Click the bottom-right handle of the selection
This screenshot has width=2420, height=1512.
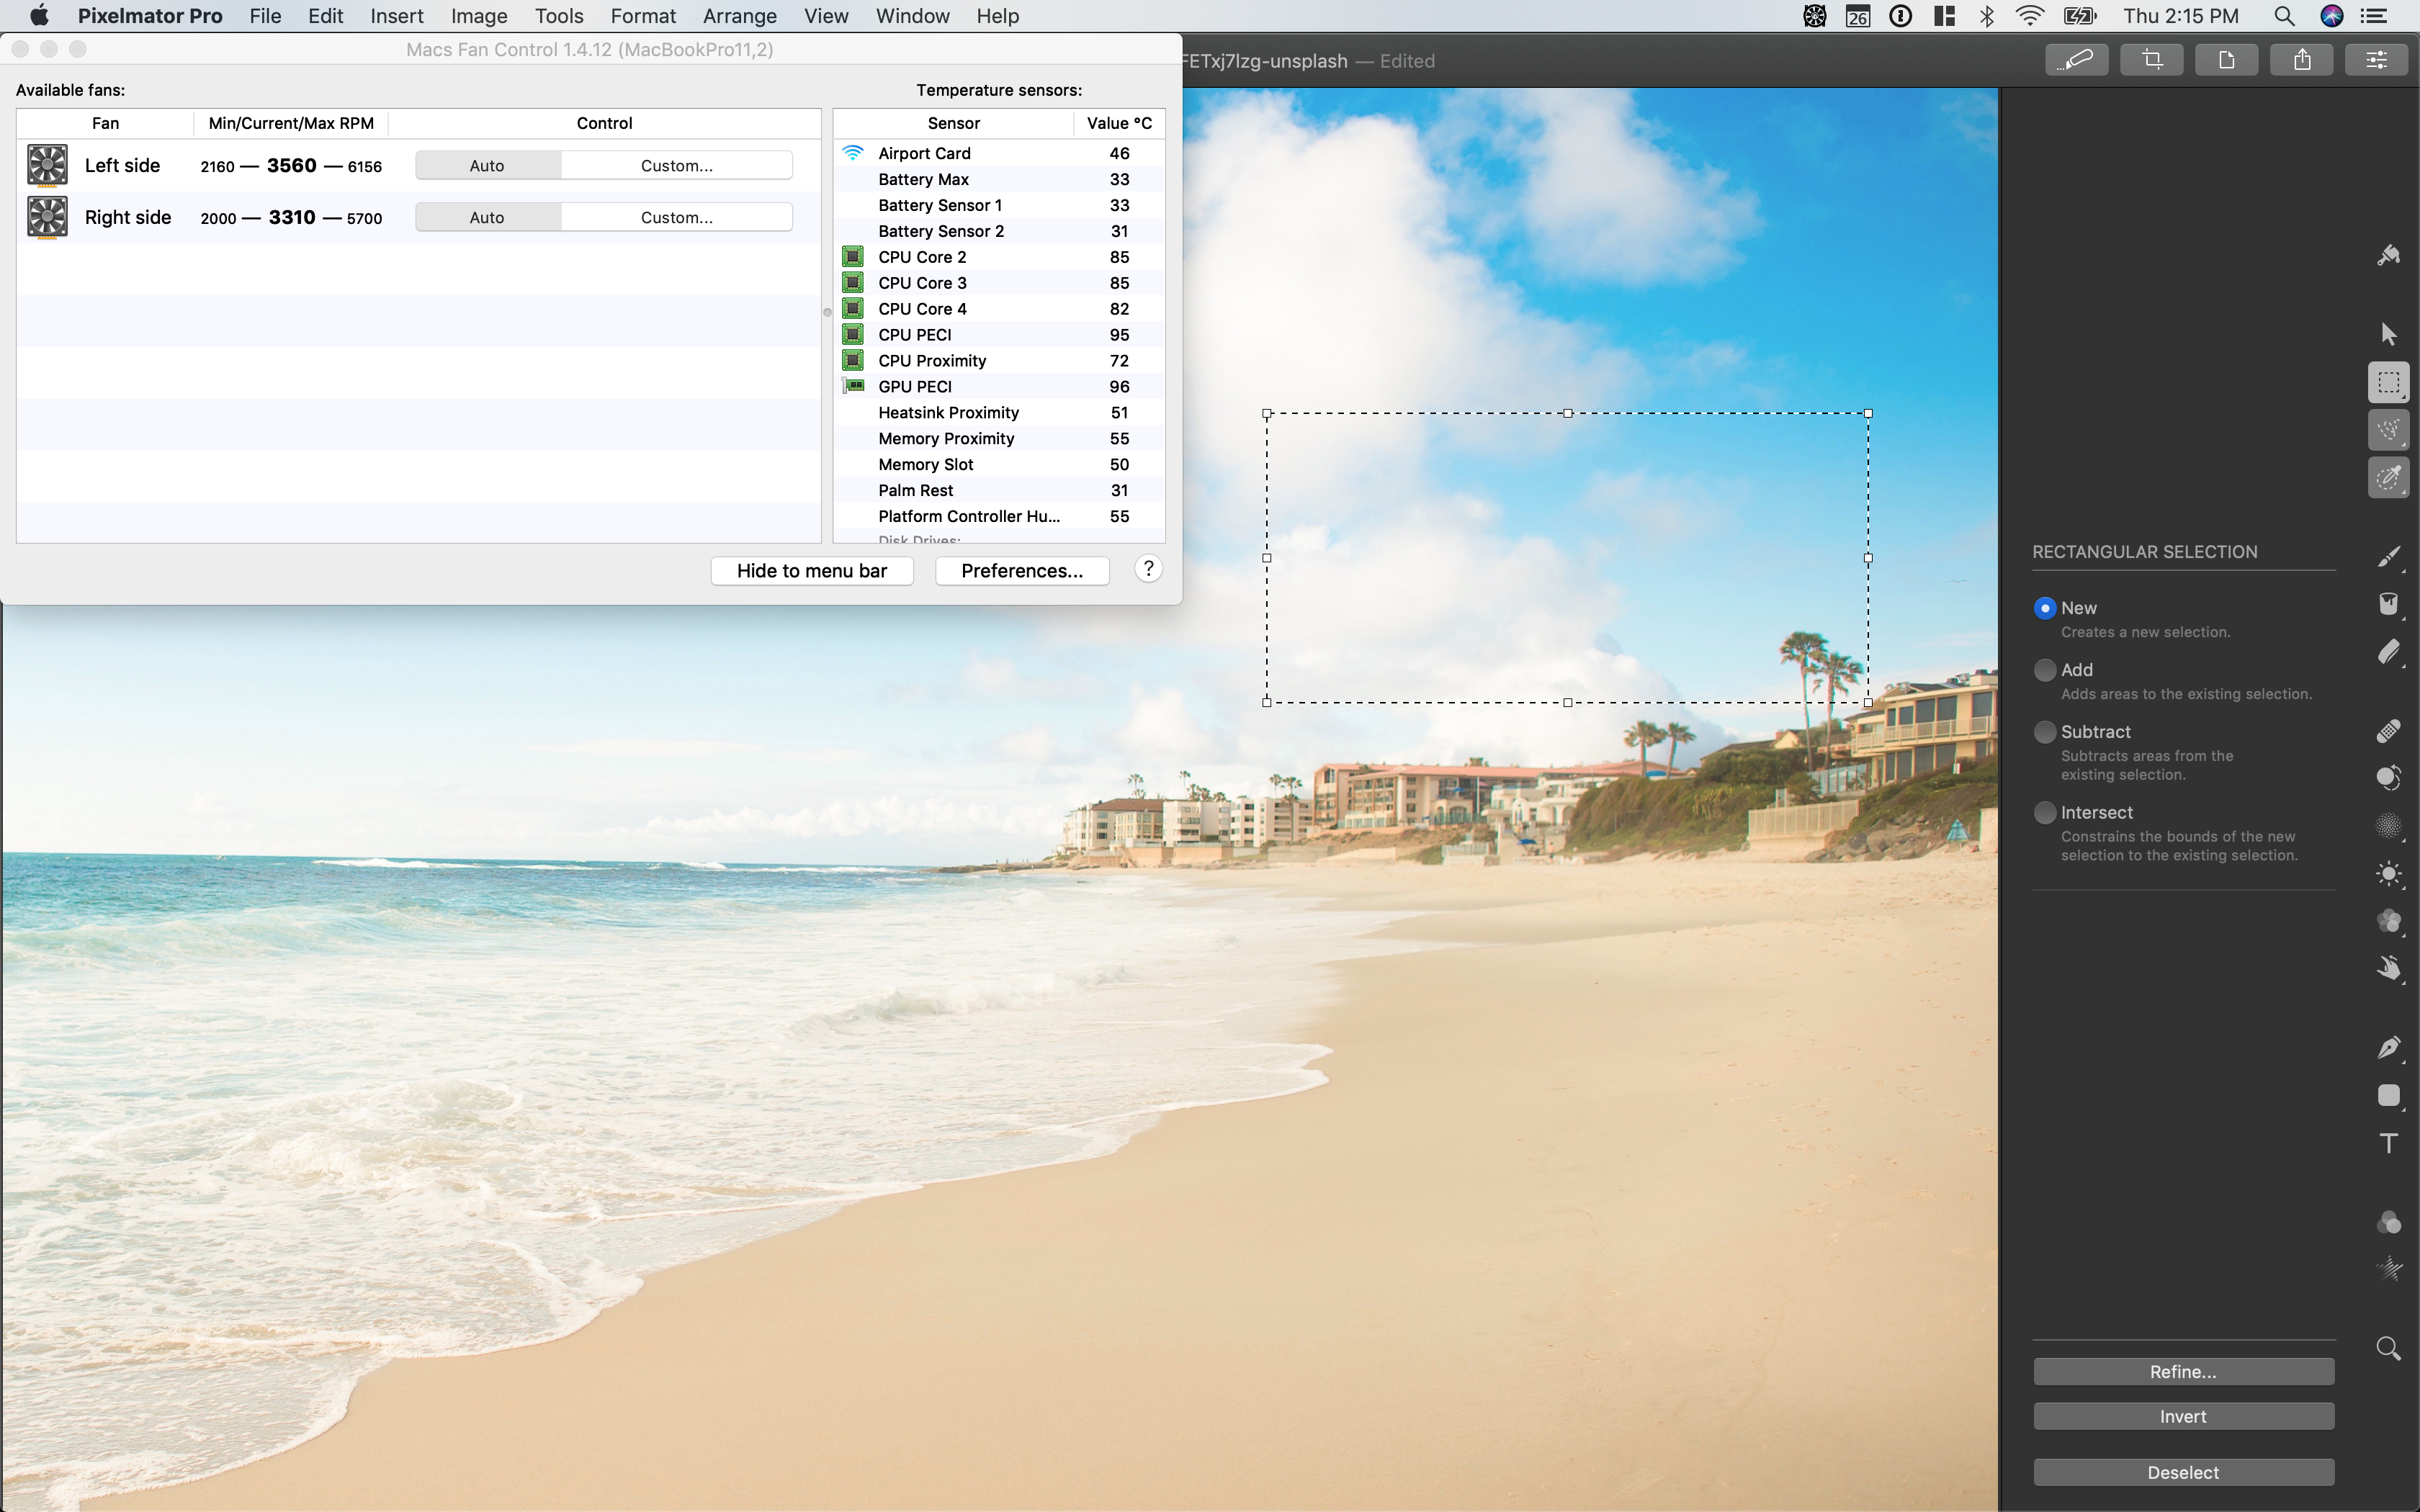point(1868,703)
